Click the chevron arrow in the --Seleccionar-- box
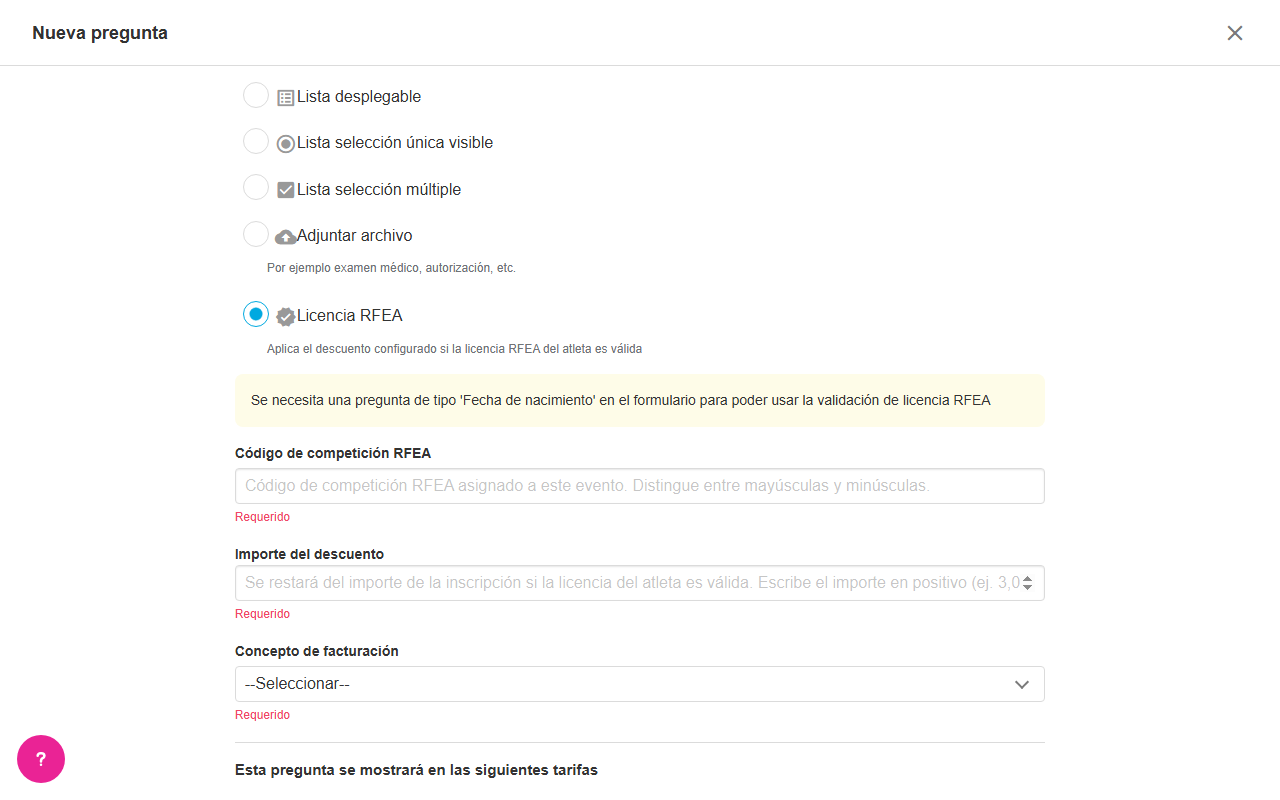 [1022, 685]
